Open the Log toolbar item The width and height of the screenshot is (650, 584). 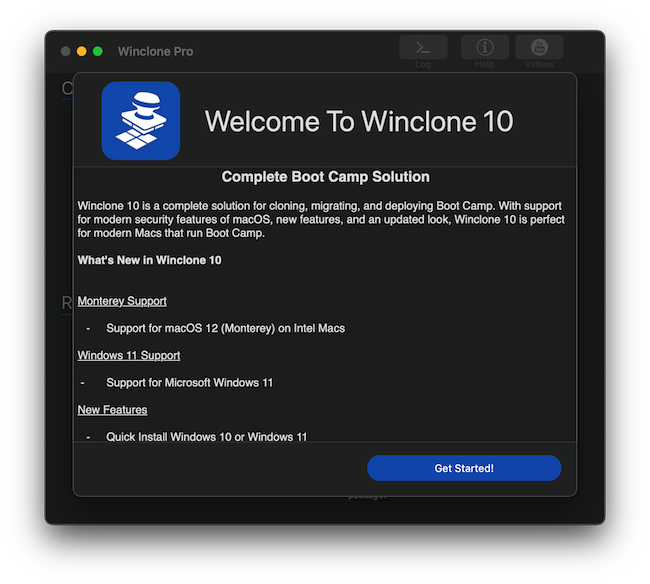[423, 47]
